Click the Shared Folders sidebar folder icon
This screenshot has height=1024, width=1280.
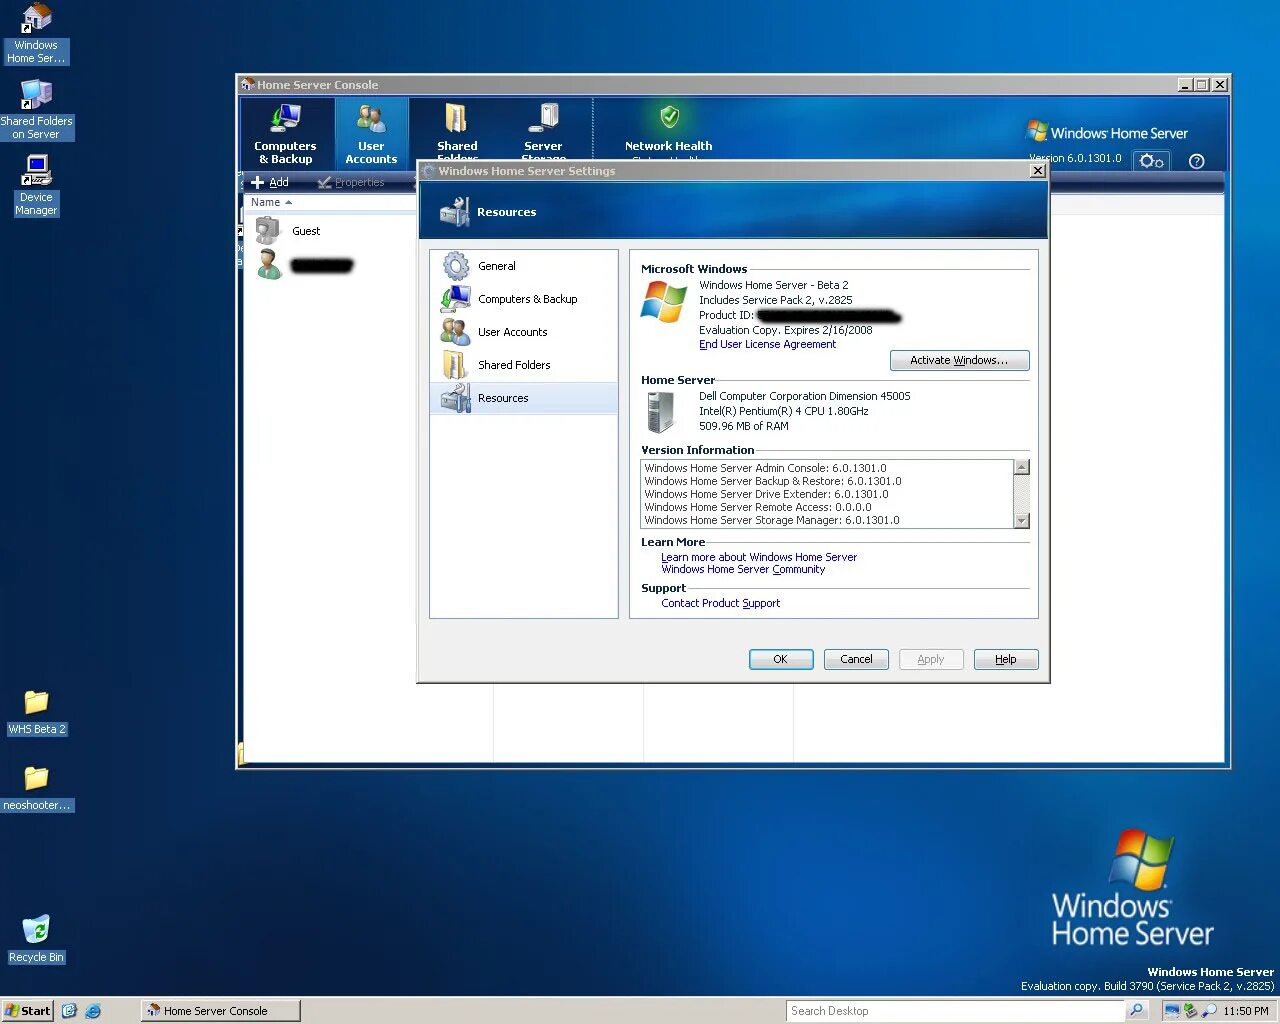pyautogui.click(x=456, y=365)
